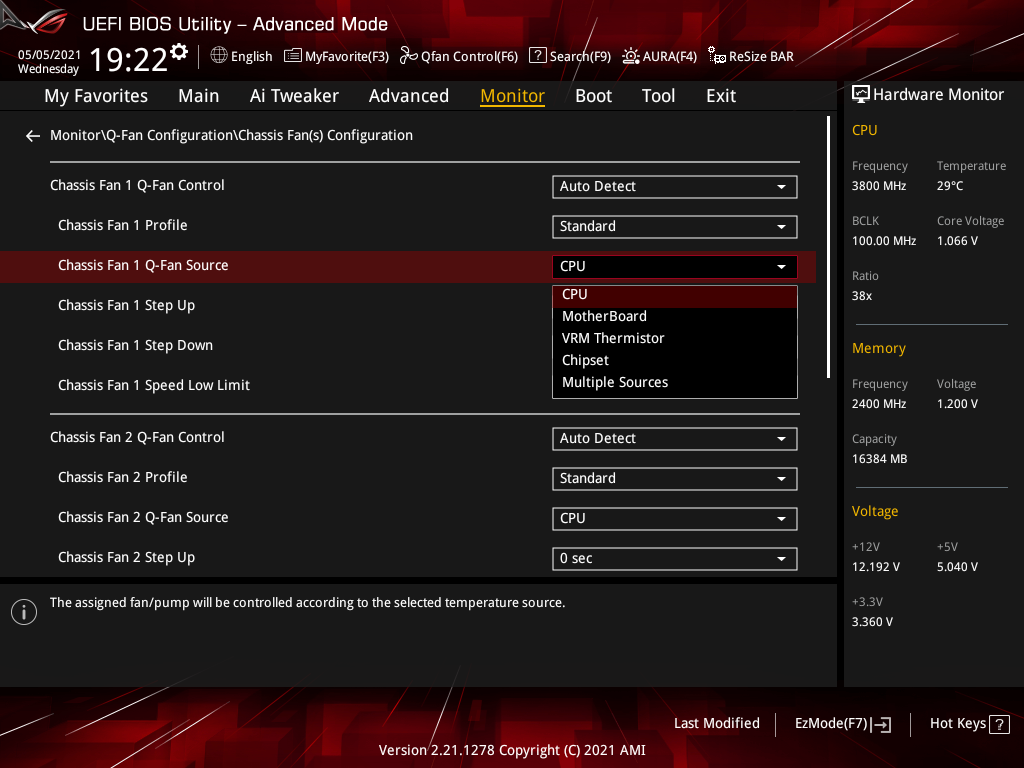Open MyFavorite(F3) list icon
The image size is (1024, 768).
[293, 56]
